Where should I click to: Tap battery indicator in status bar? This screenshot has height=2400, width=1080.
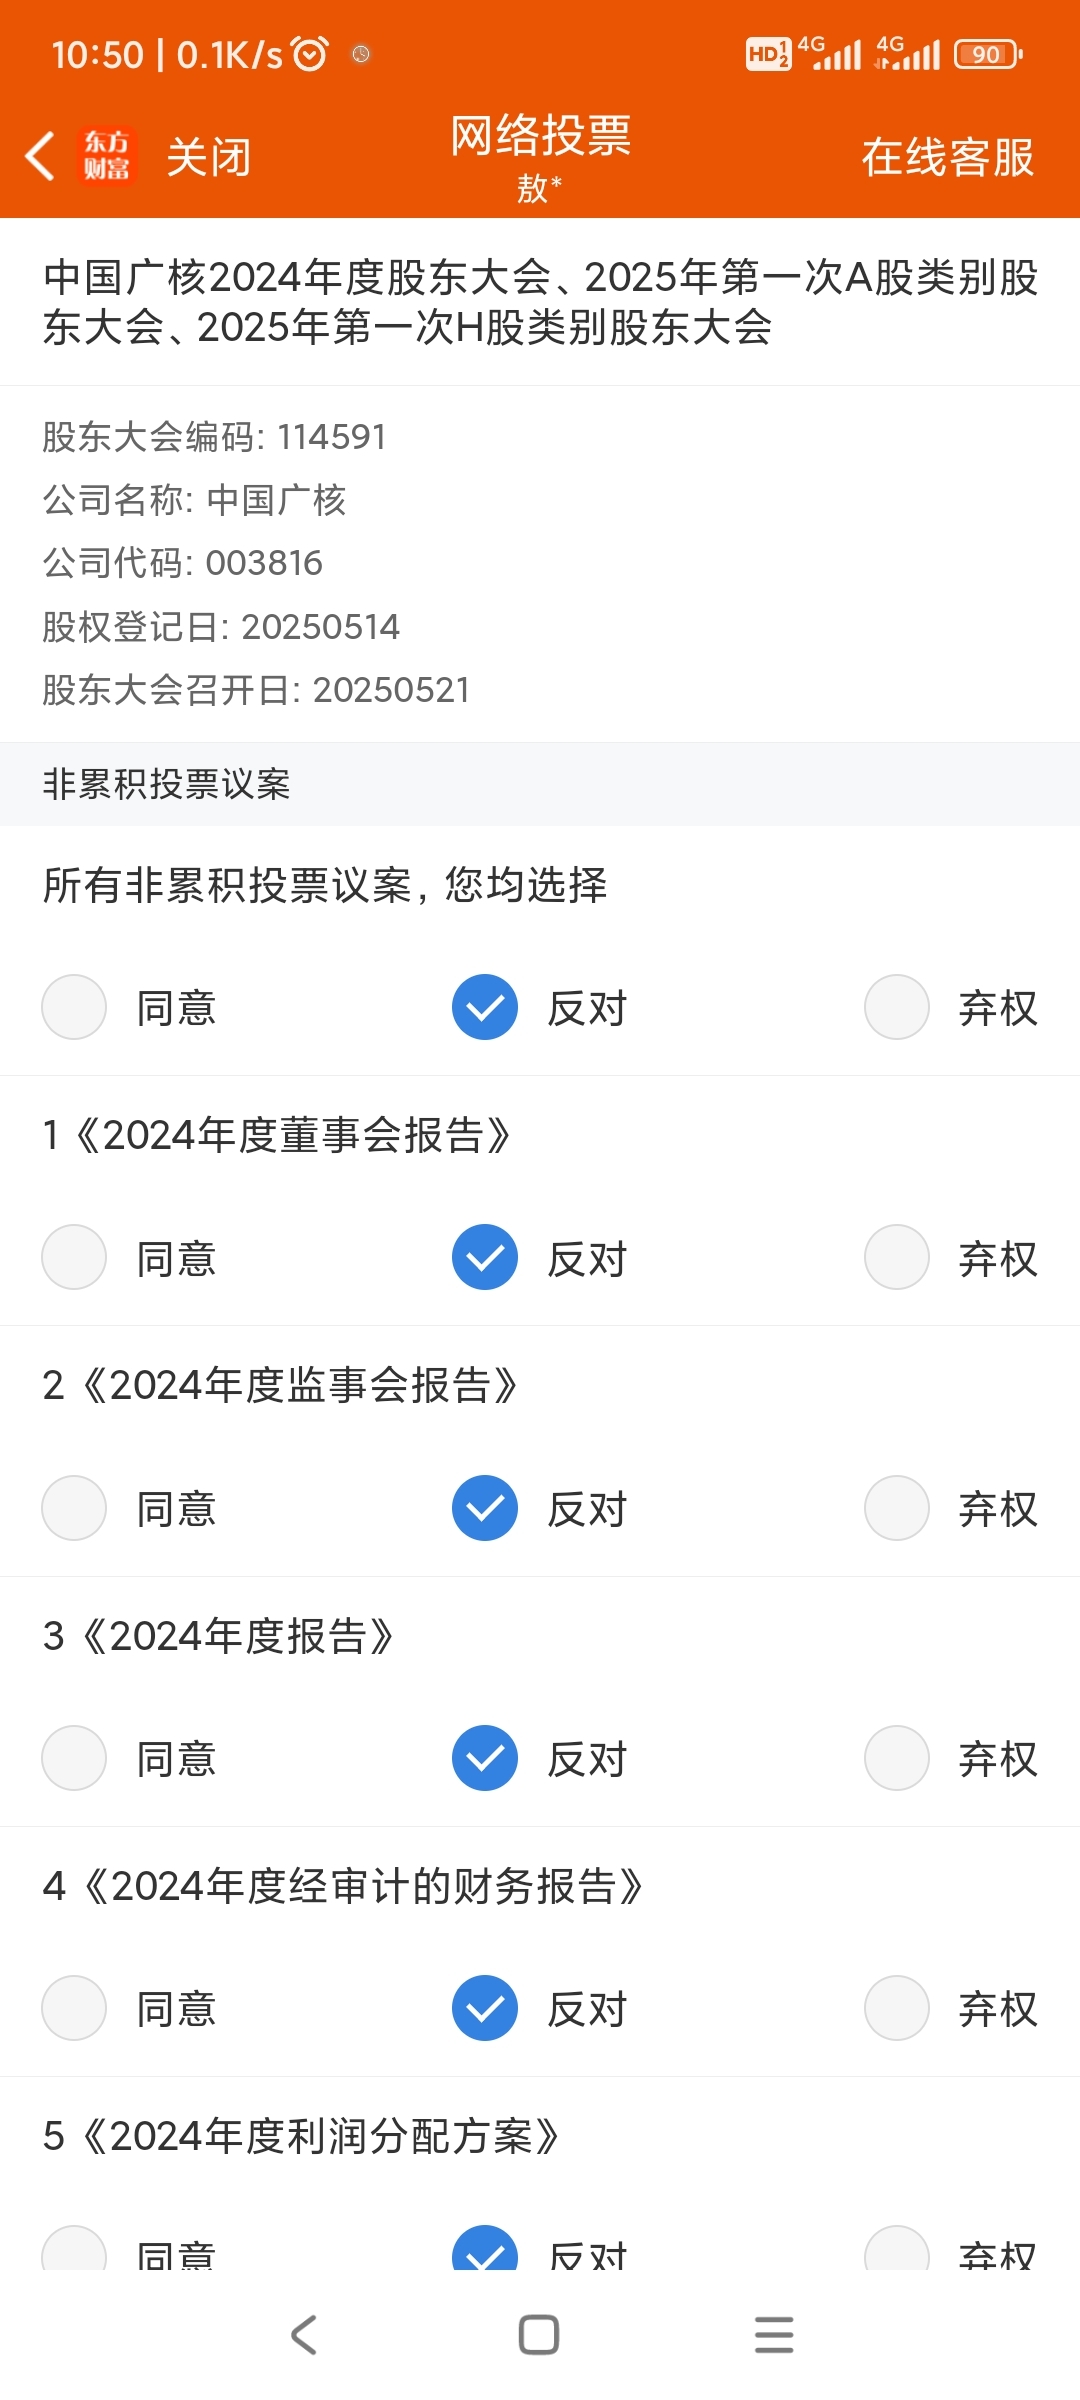[988, 54]
